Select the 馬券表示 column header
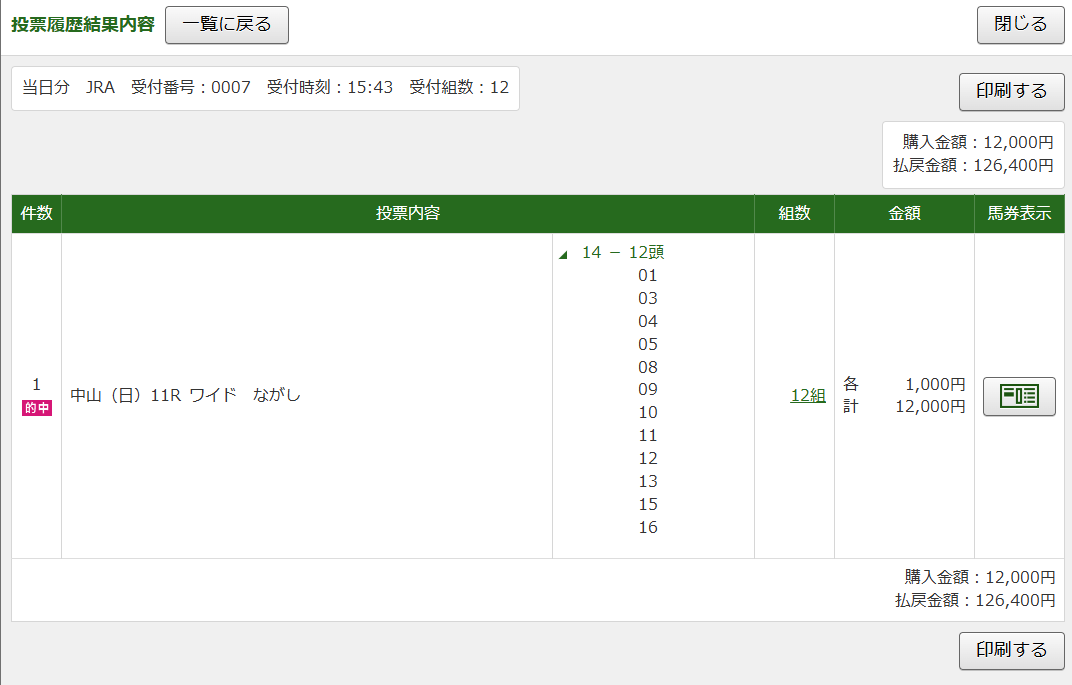The height and width of the screenshot is (685, 1072). (1019, 213)
